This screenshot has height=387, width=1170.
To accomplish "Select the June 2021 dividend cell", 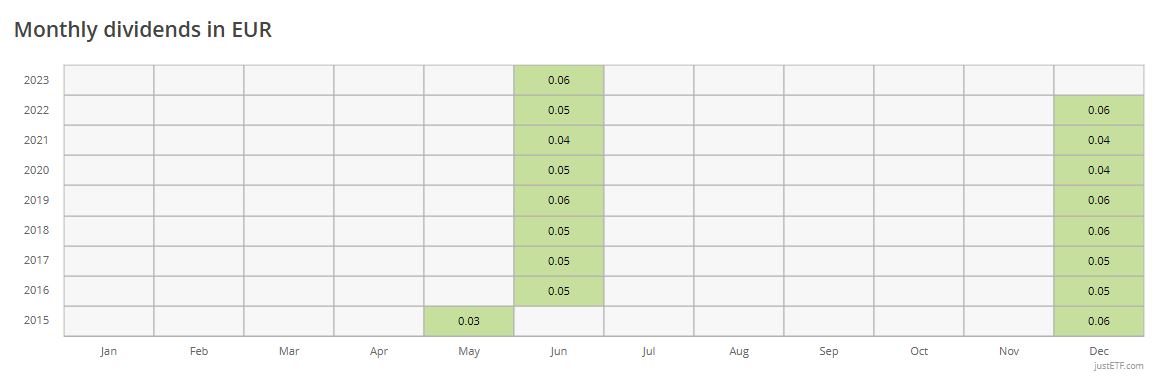I will click(x=558, y=140).
